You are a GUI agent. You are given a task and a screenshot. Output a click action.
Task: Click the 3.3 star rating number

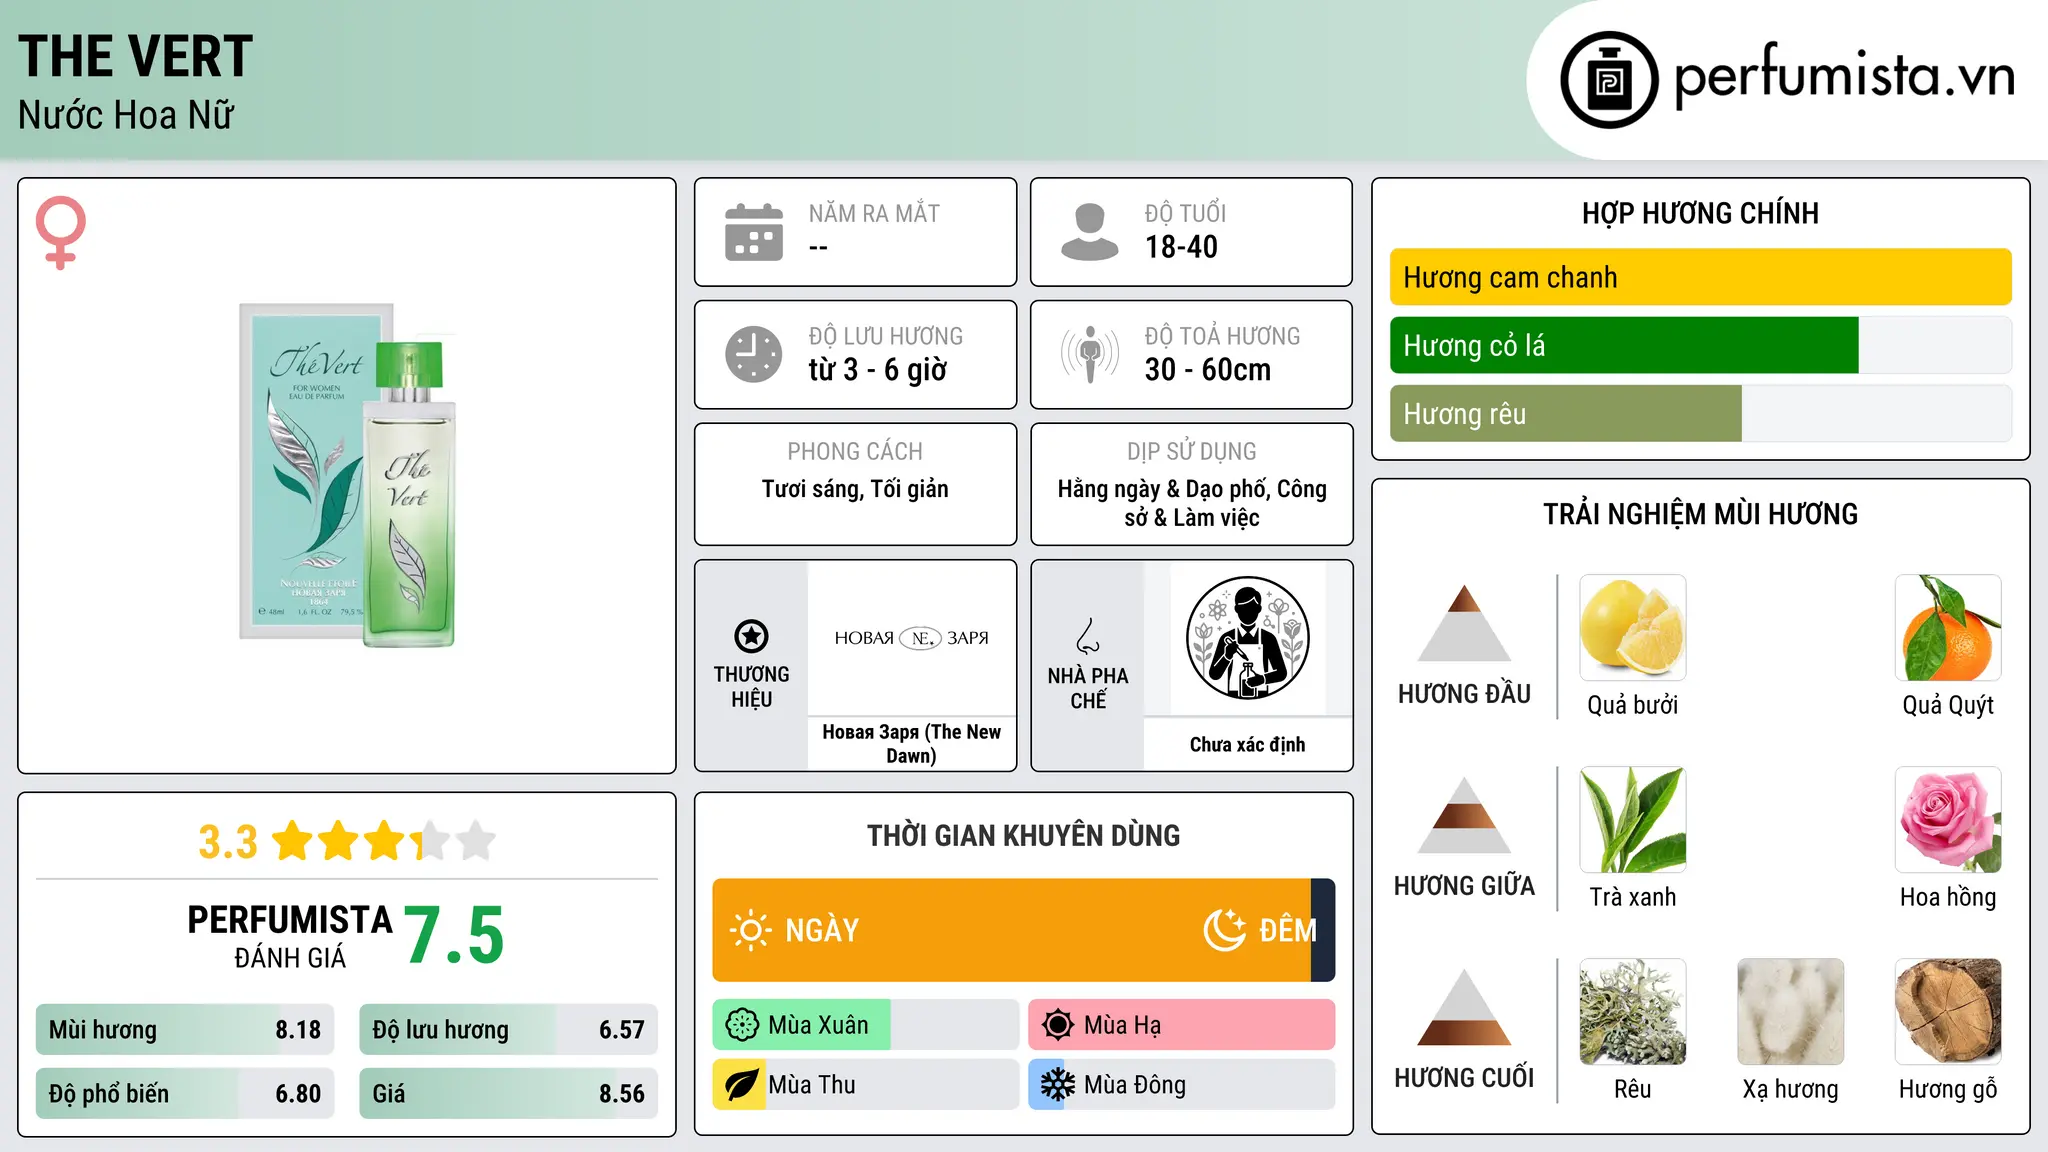[228, 842]
